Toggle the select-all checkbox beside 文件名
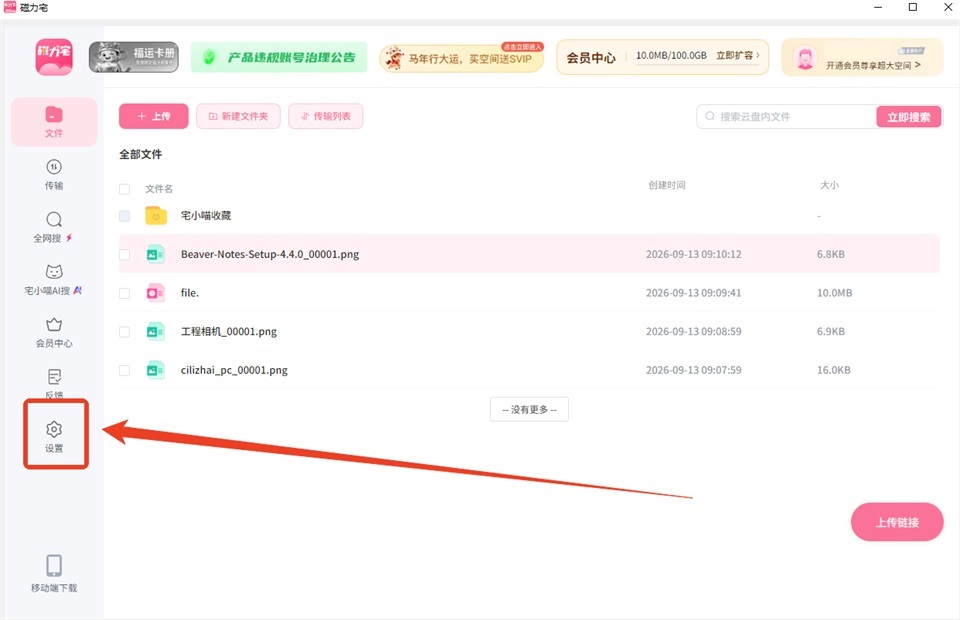This screenshot has height=620, width=960. tap(124, 189)
